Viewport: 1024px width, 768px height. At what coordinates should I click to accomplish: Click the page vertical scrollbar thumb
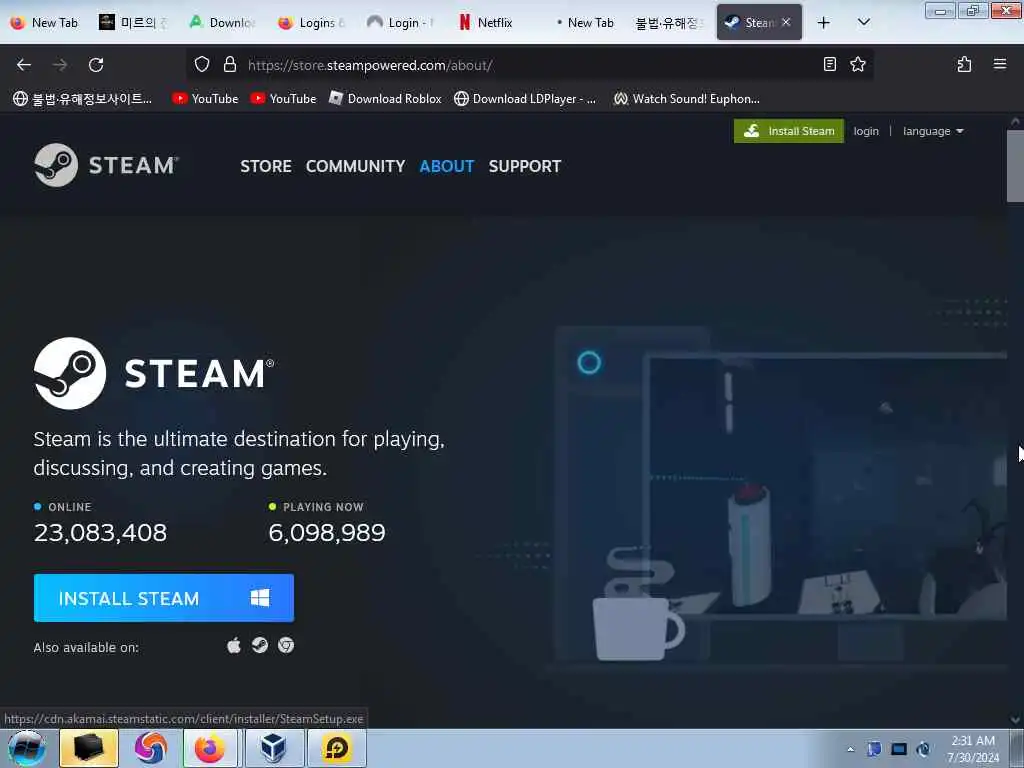tap(1015, 166)
